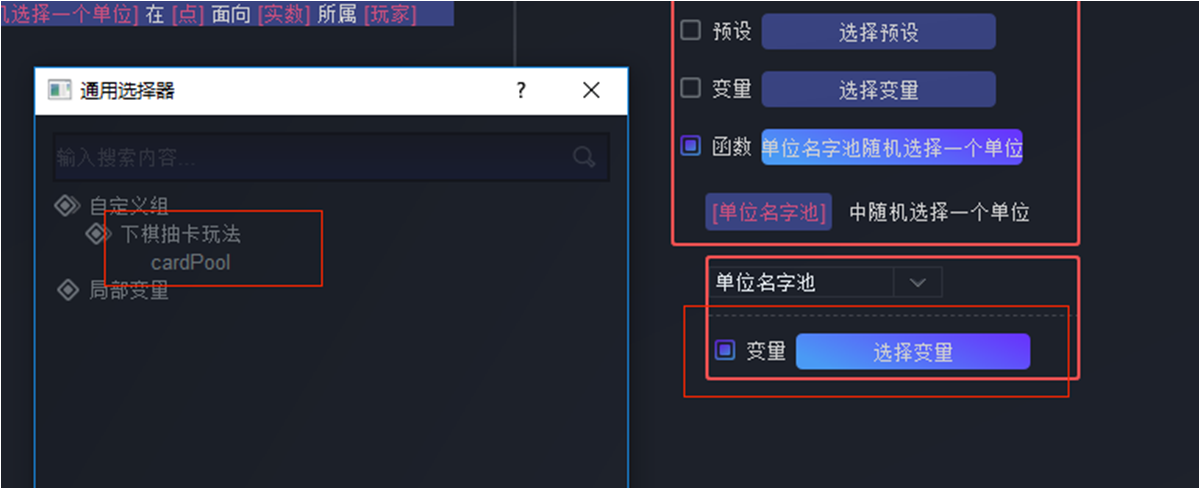
Task: Click the highlighted gradient 选择变量 button
Action: (913, 352)
